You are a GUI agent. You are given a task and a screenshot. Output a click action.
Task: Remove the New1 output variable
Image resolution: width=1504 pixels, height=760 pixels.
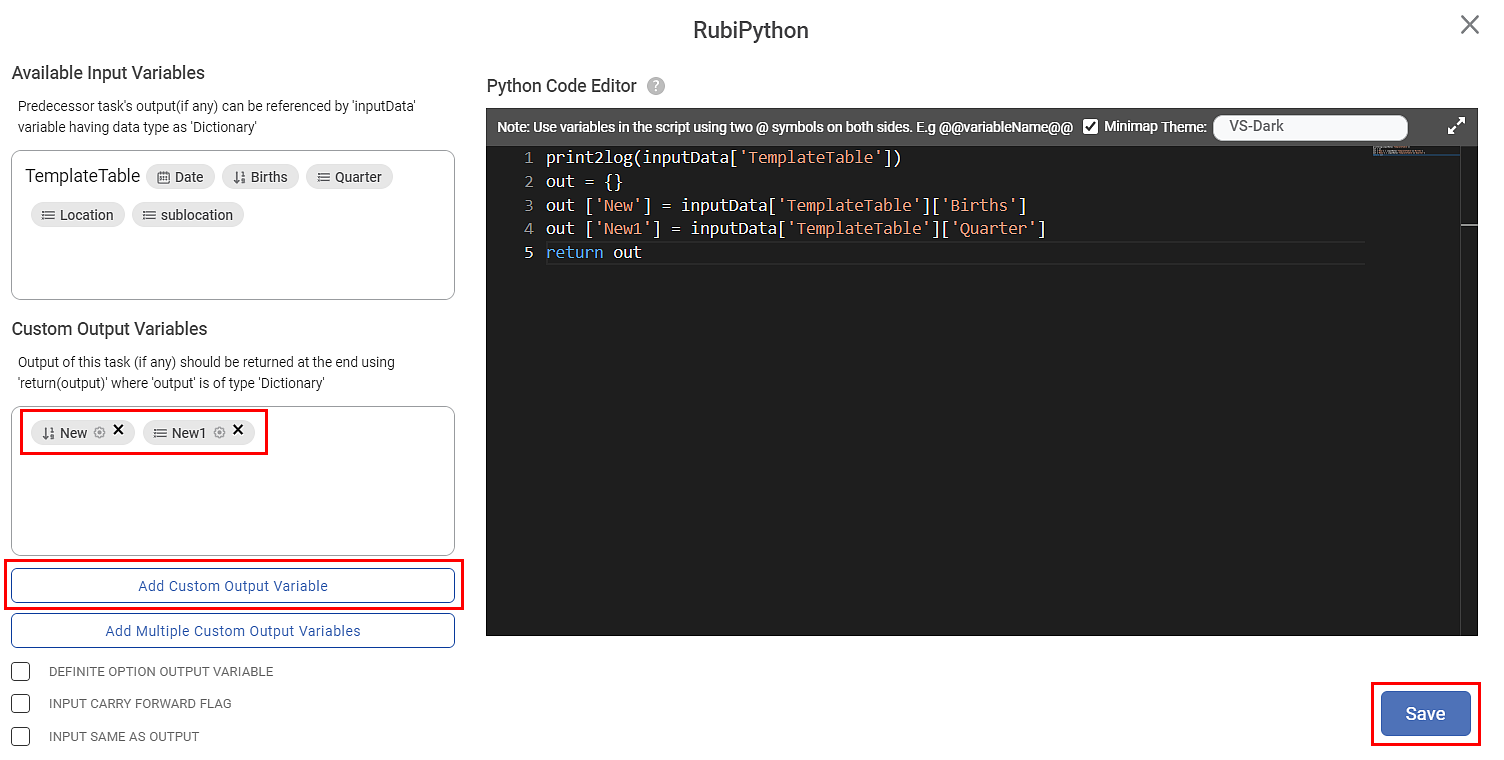(x=237, y=430)
